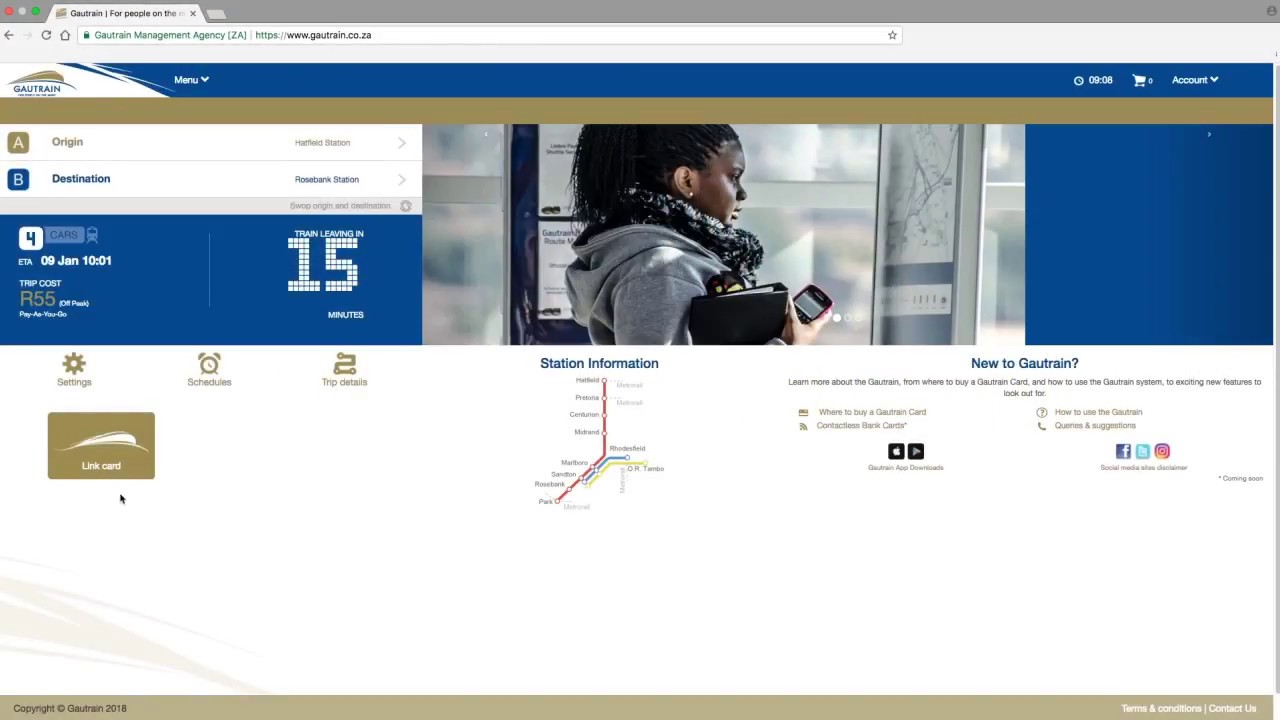Viewport: 1280px width, 720px height.
Task: Click the Station Information route map
Action: click(599, 443)
